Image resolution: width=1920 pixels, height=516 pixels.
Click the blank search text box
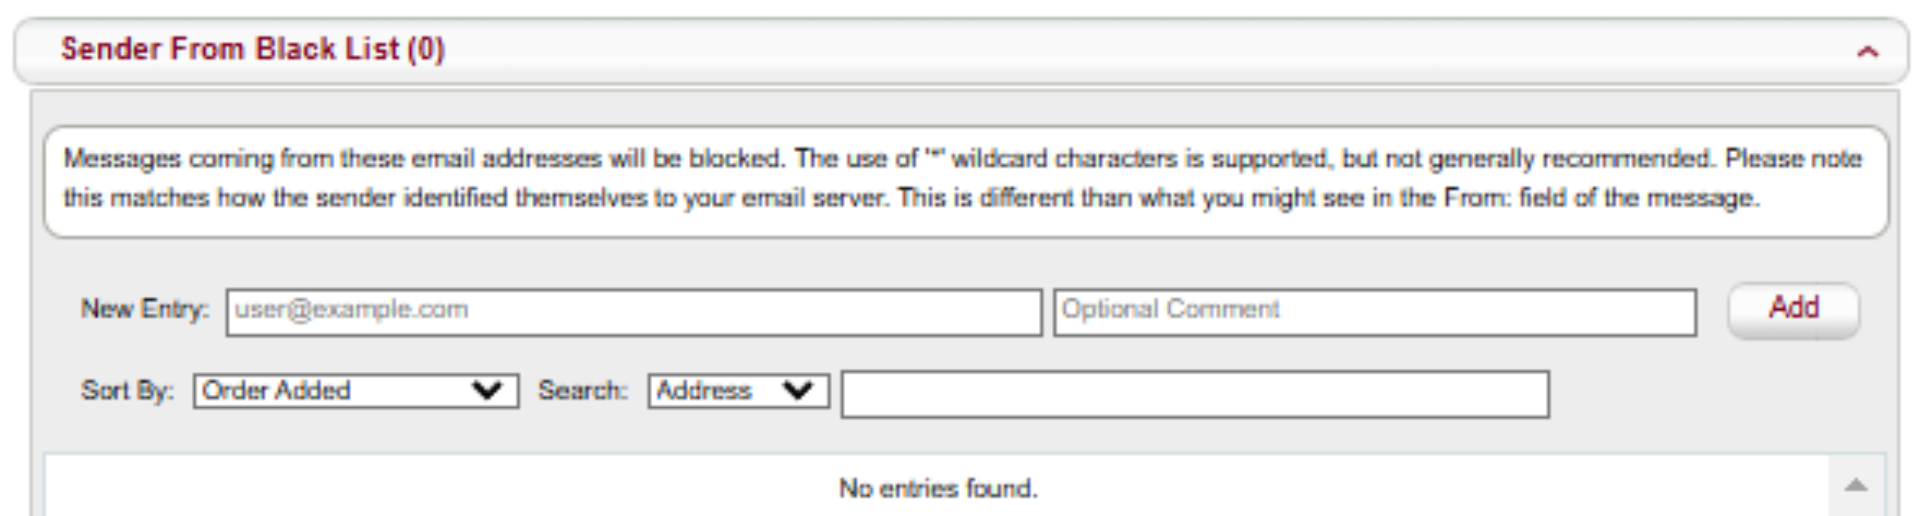pos(1195,394)
